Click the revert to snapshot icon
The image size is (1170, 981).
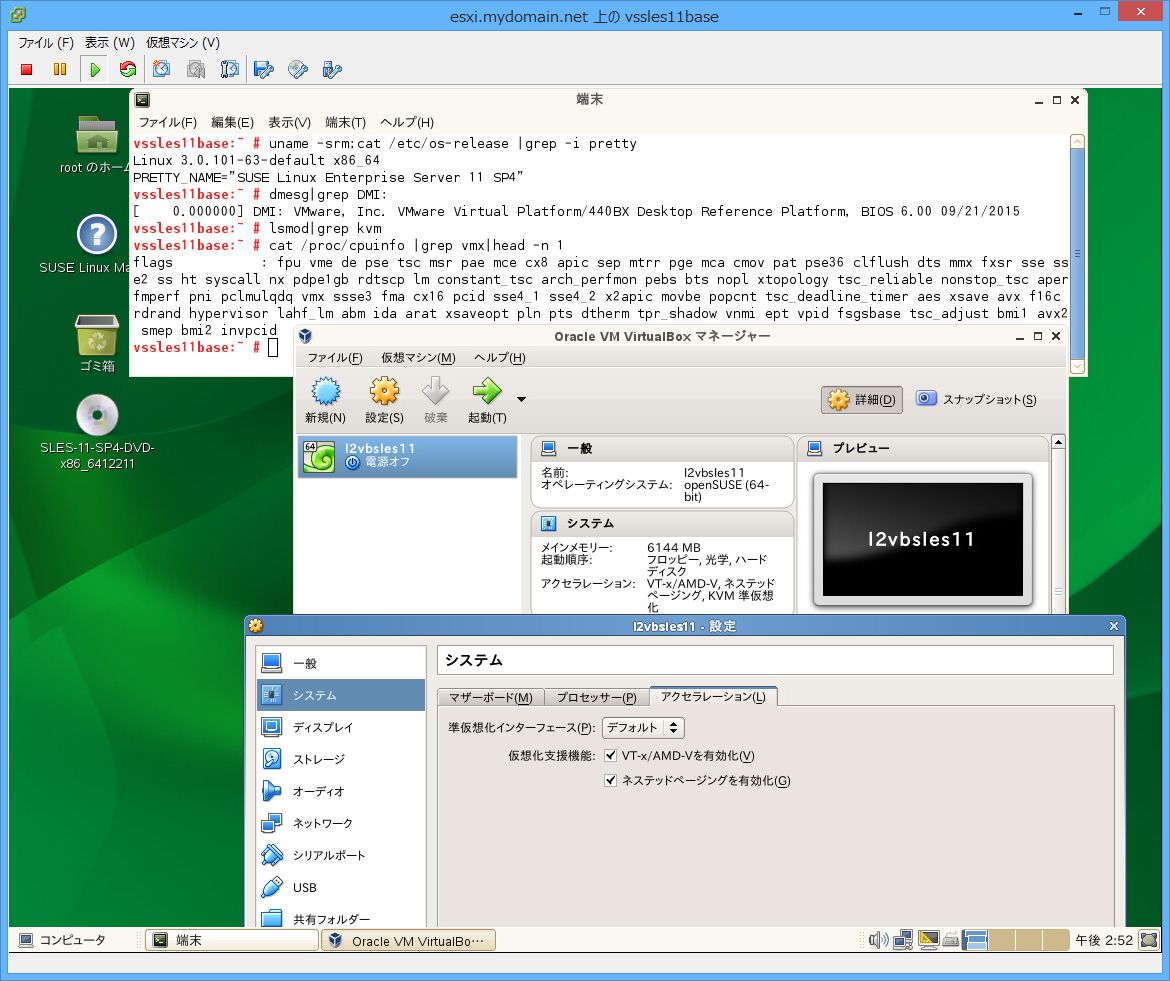tap(195, 69)
